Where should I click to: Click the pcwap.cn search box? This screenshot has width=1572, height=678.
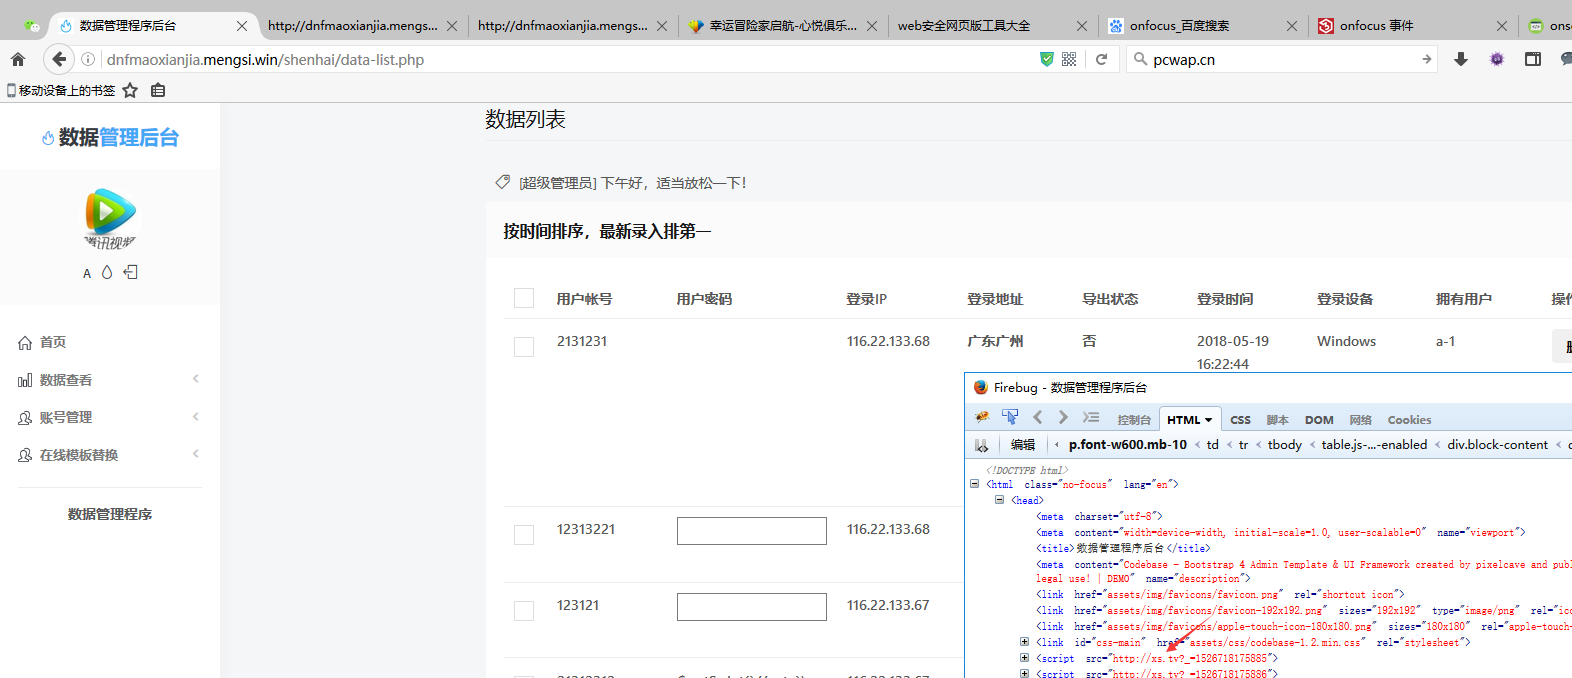1283,59
